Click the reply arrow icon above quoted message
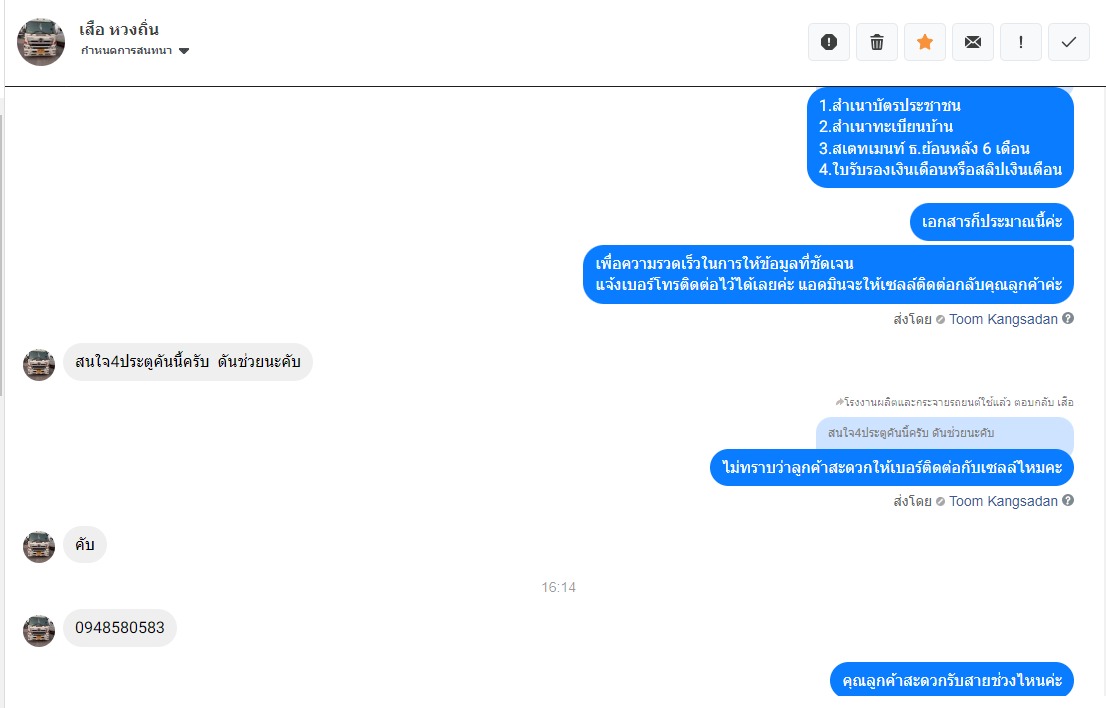Screen dimensions: 1106x708 tap(839, 402)
